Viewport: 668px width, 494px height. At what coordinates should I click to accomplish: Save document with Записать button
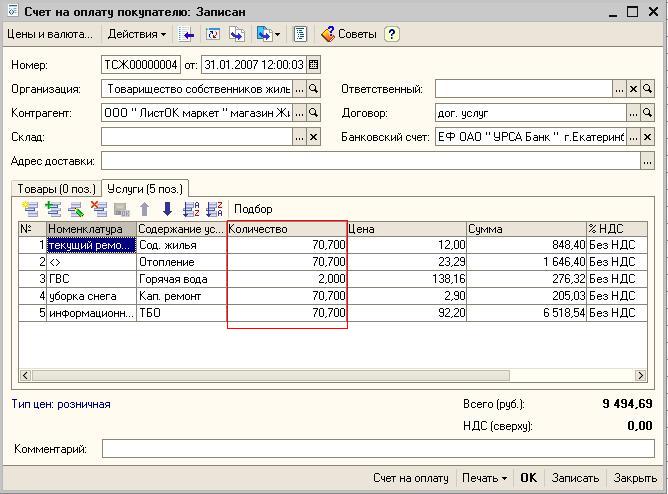[x=575, y=478]
